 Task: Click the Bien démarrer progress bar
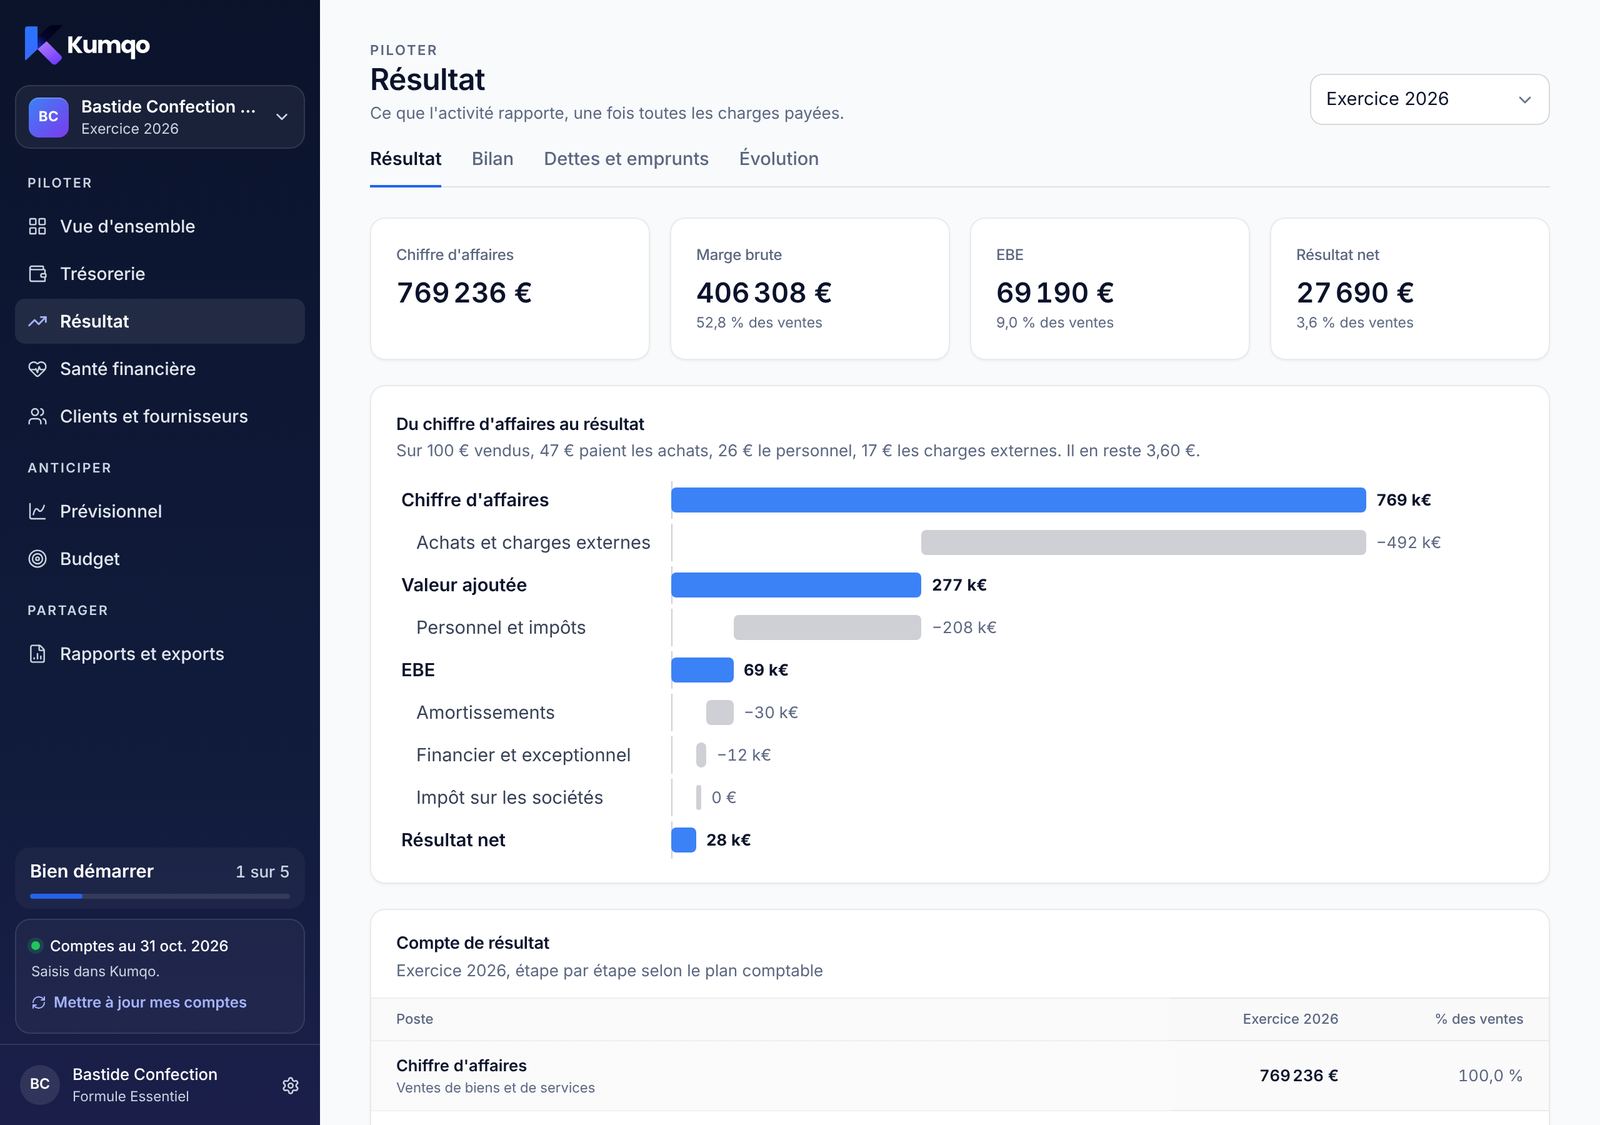point(160,896)
